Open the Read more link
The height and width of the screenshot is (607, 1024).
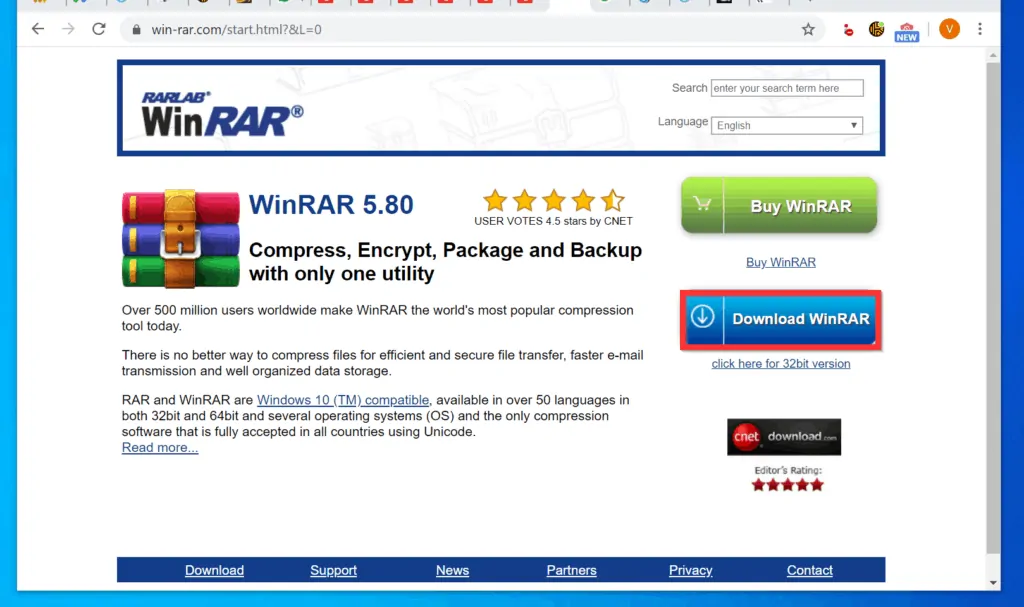[159, 447]
